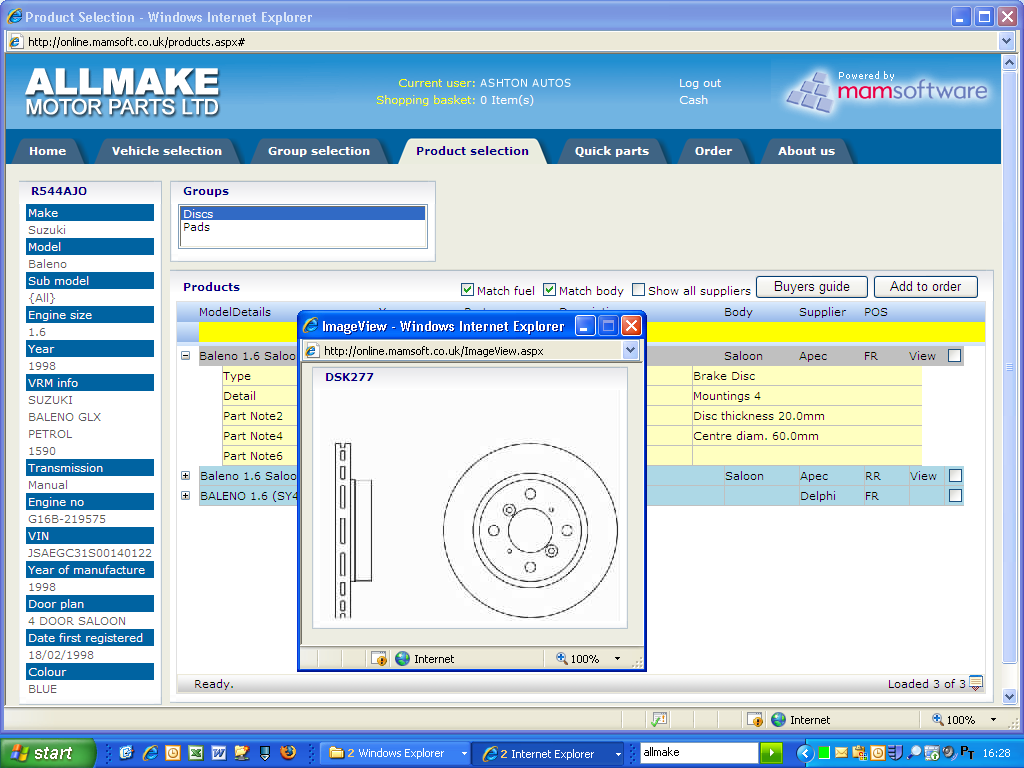Open the Order tab
The image size is (1024, 768).
coord(713,151)
